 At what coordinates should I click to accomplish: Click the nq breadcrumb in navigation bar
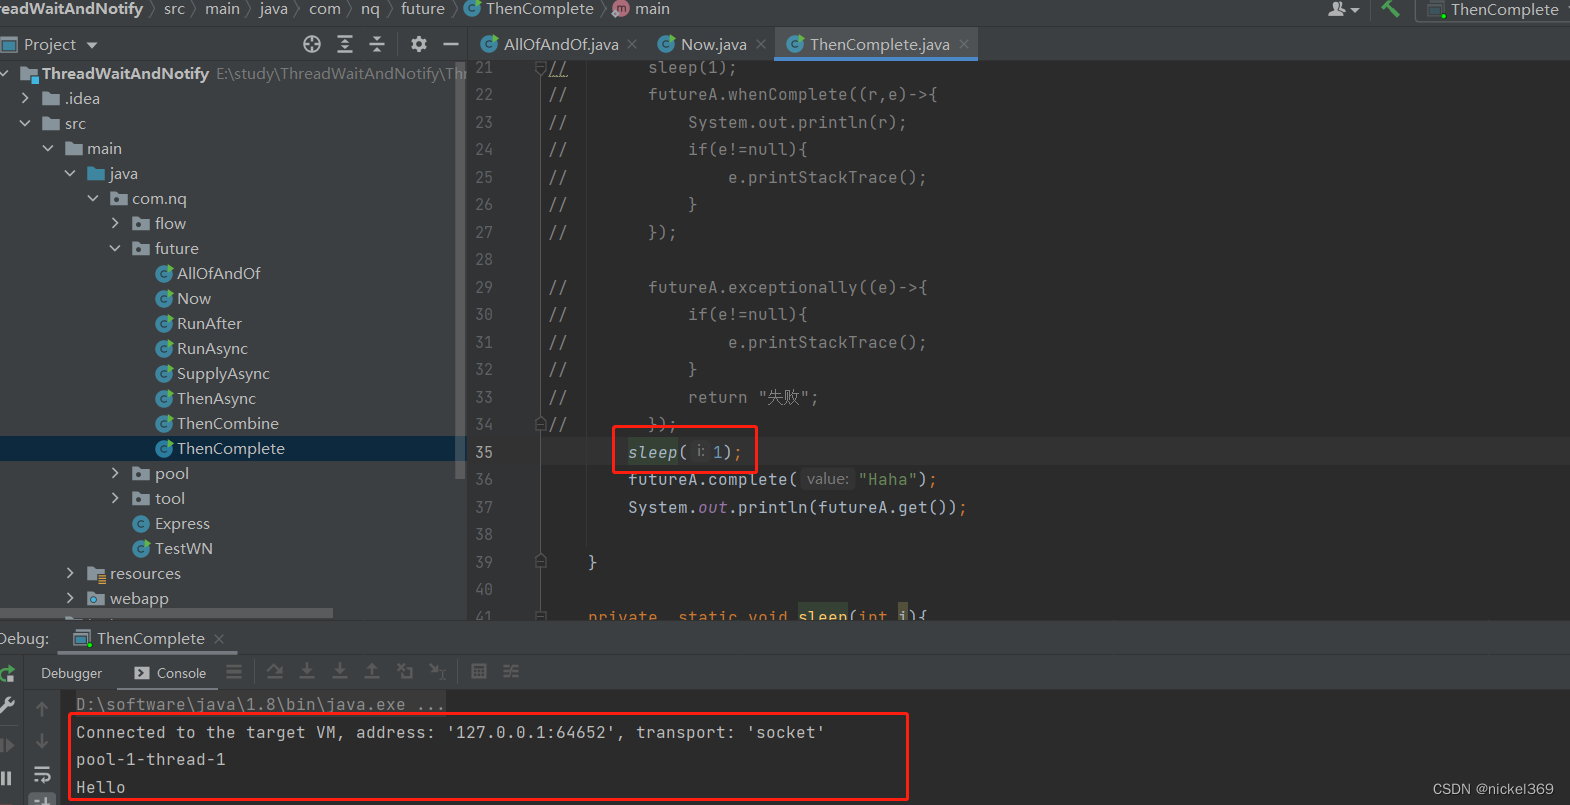click(370, 9)
